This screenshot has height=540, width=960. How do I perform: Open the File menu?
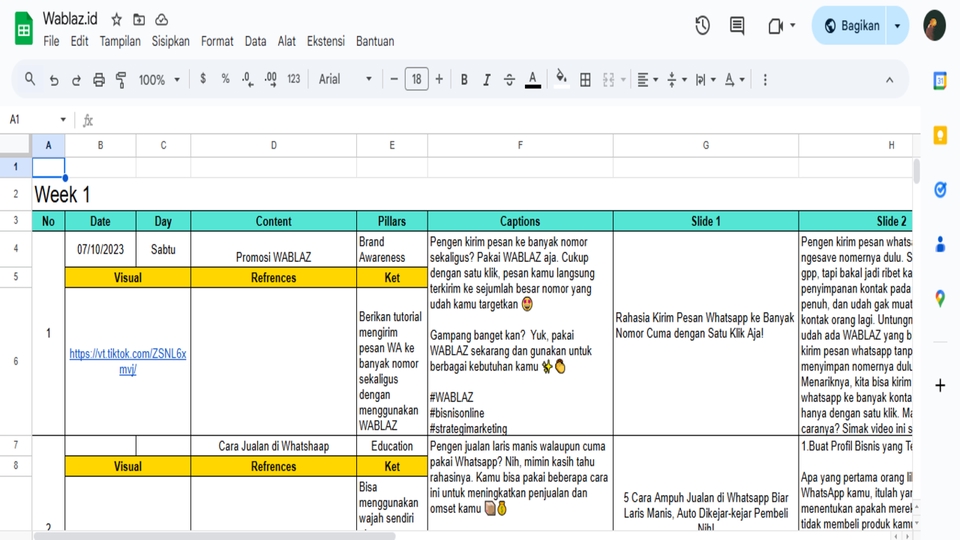pos(51,41)
